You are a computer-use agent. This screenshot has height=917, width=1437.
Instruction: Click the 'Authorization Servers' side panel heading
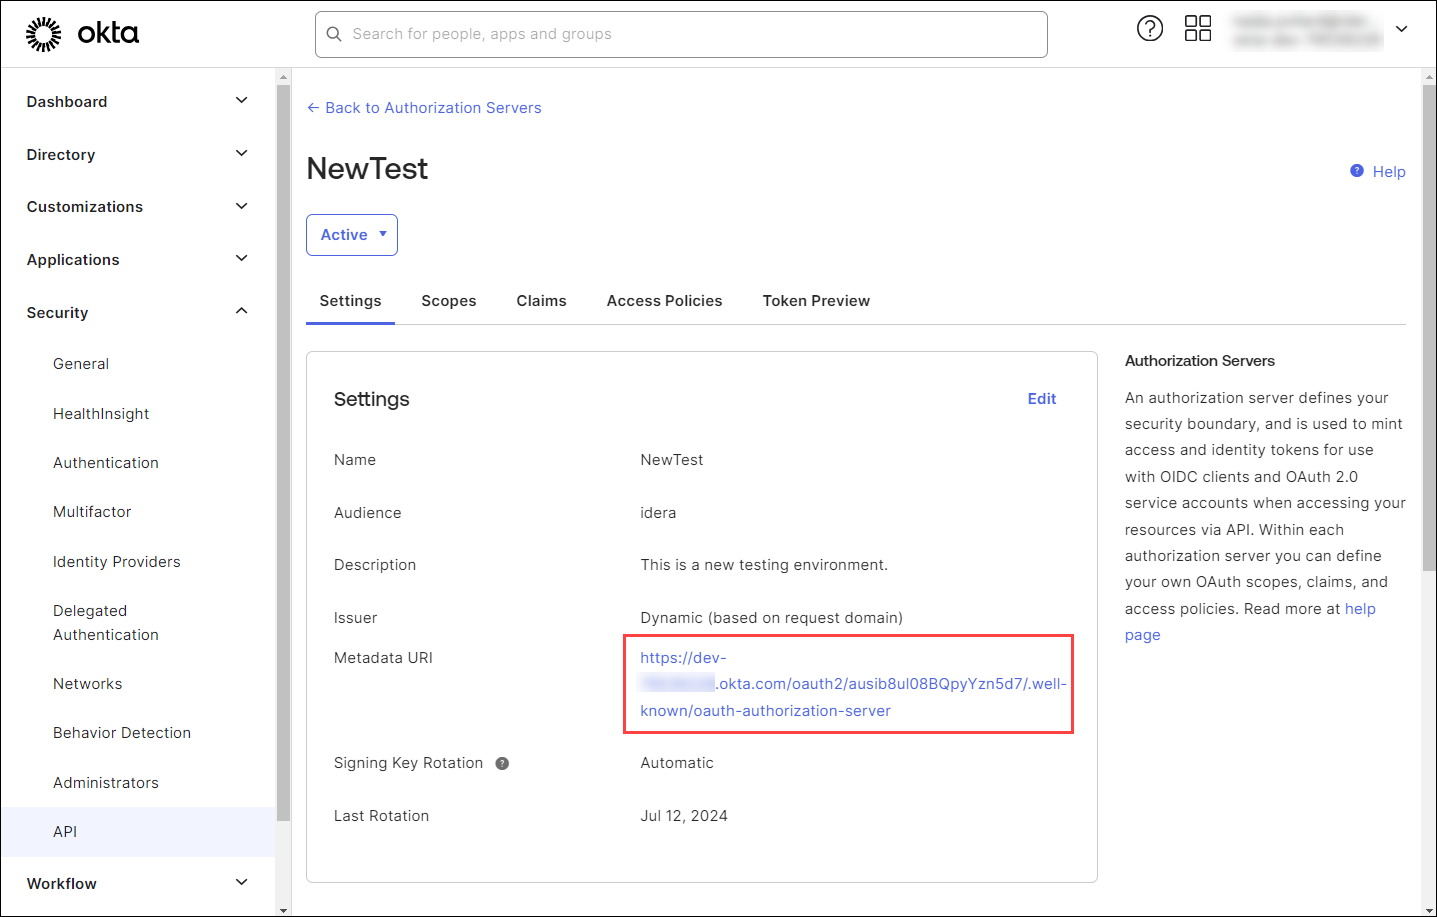coord(1200,361)
